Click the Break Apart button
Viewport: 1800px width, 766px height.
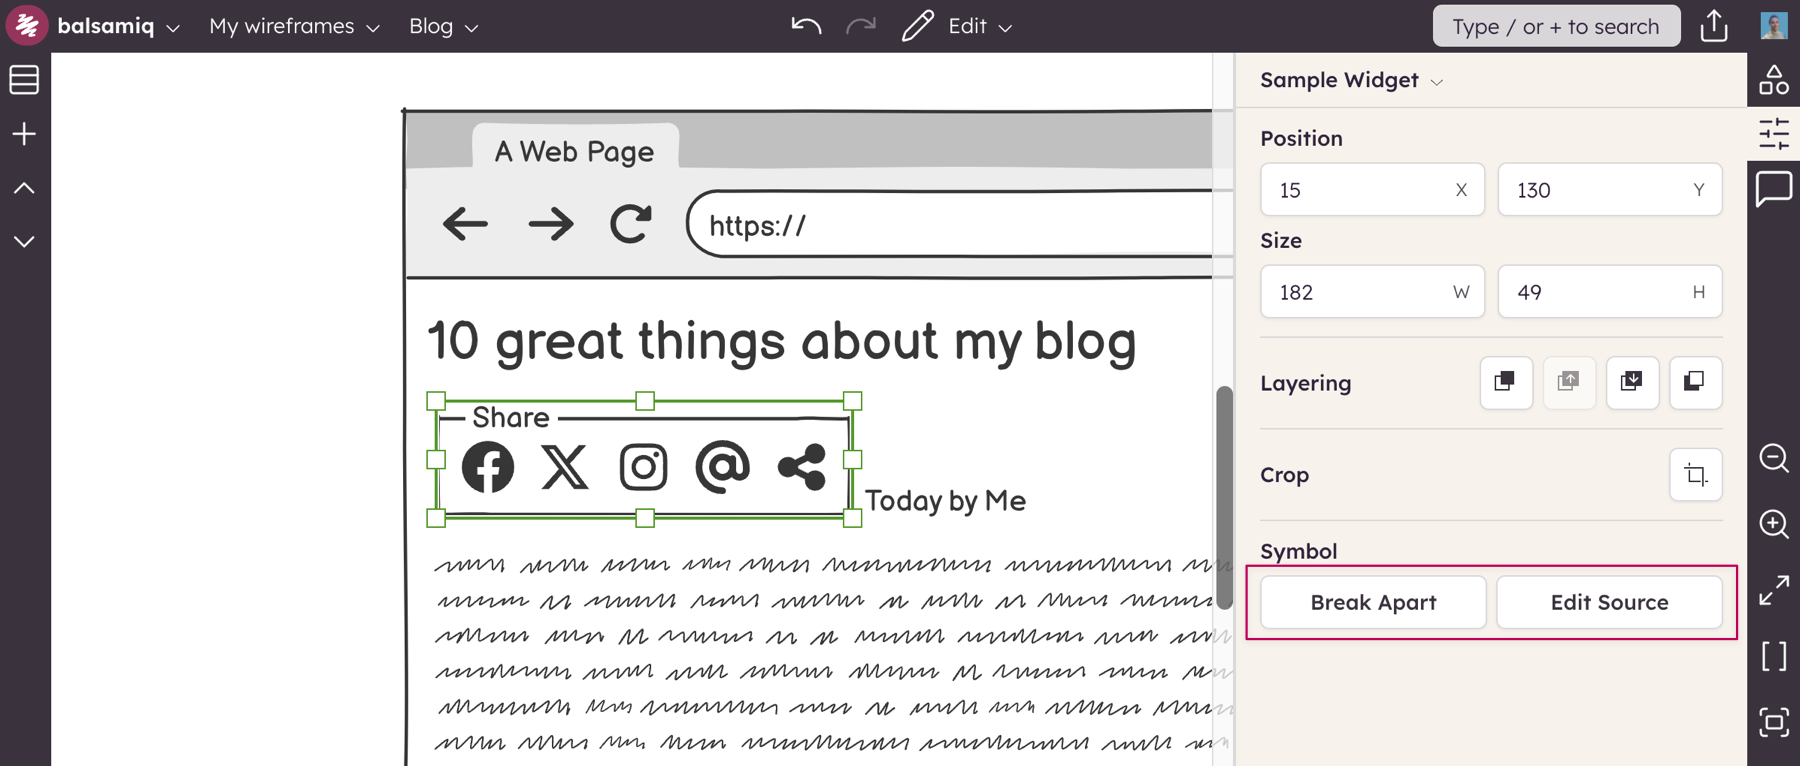point(1373,602)
